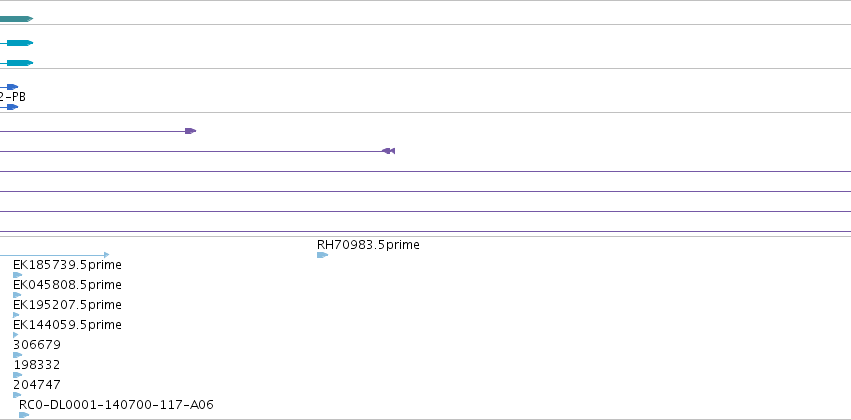851x420 pixels.
Task: Click the EK195207.5prime label
Action: [x=67, y=305]
